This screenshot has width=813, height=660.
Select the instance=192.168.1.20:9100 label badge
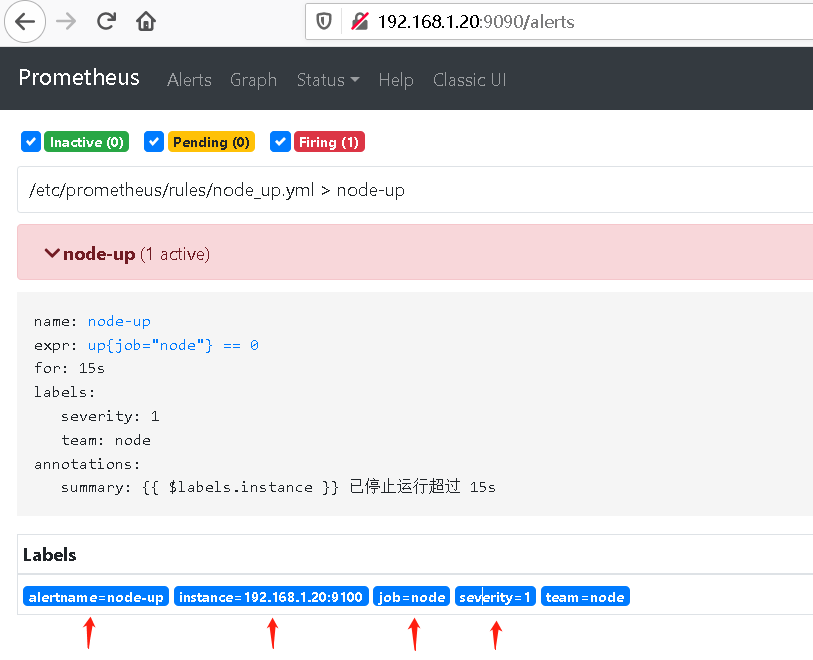[271, 596]
